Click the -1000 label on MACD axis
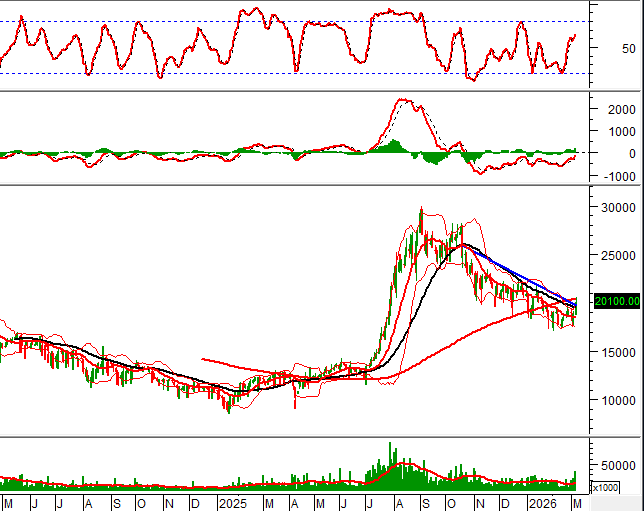 (616, 176)
